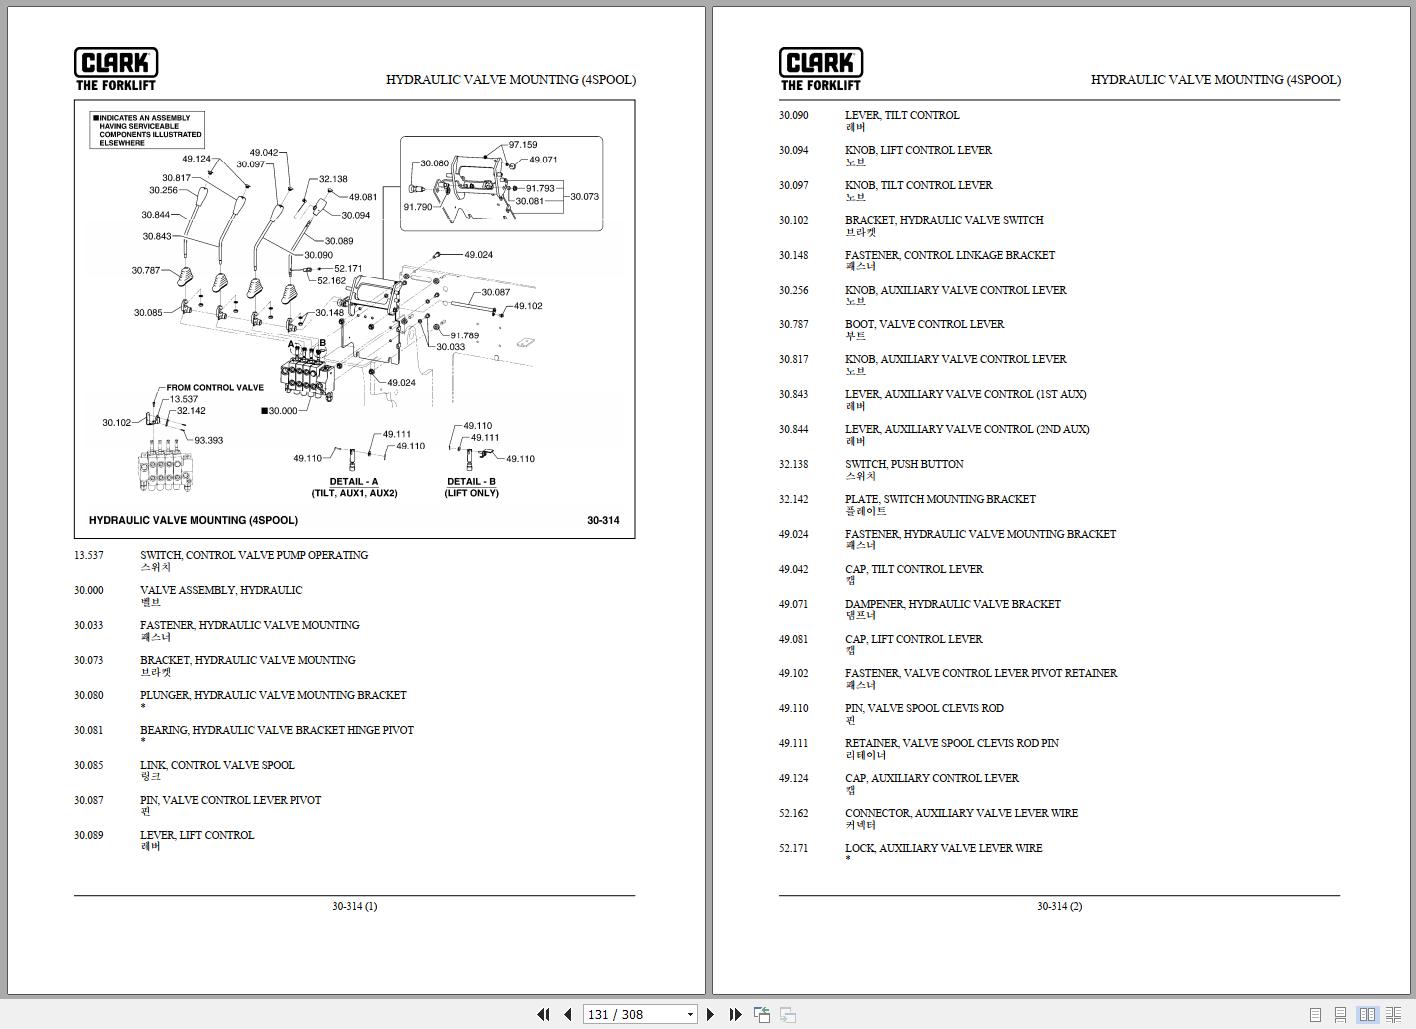Click 'BEARING, HYDRAULIC VALVE BRACKET HINGE PIVOT'
The image size is (1416, 1029).
(277, 730)
